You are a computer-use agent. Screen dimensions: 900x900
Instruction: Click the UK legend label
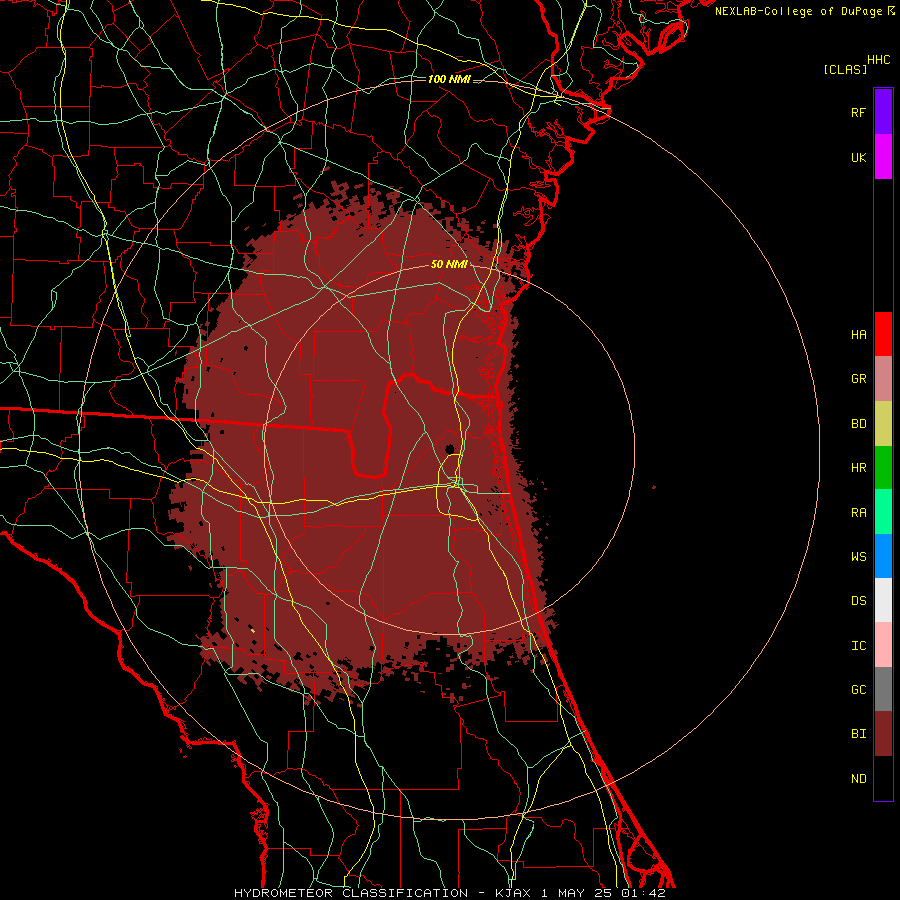click(x=858, y=157)
